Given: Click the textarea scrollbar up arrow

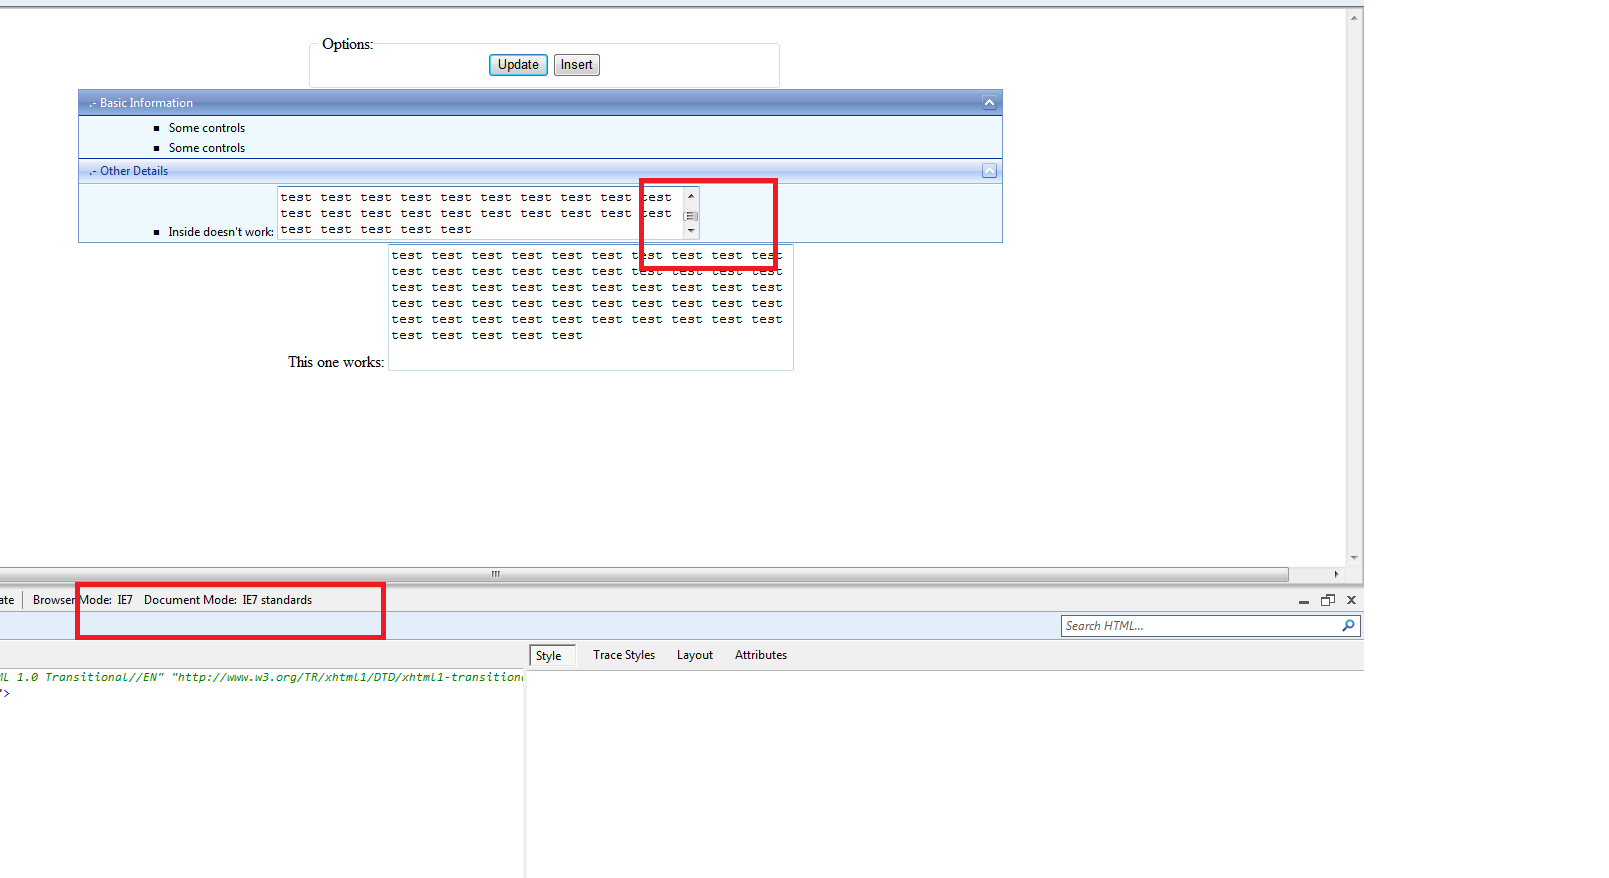Looking at the screenshot, I should (x=691, y=196).
